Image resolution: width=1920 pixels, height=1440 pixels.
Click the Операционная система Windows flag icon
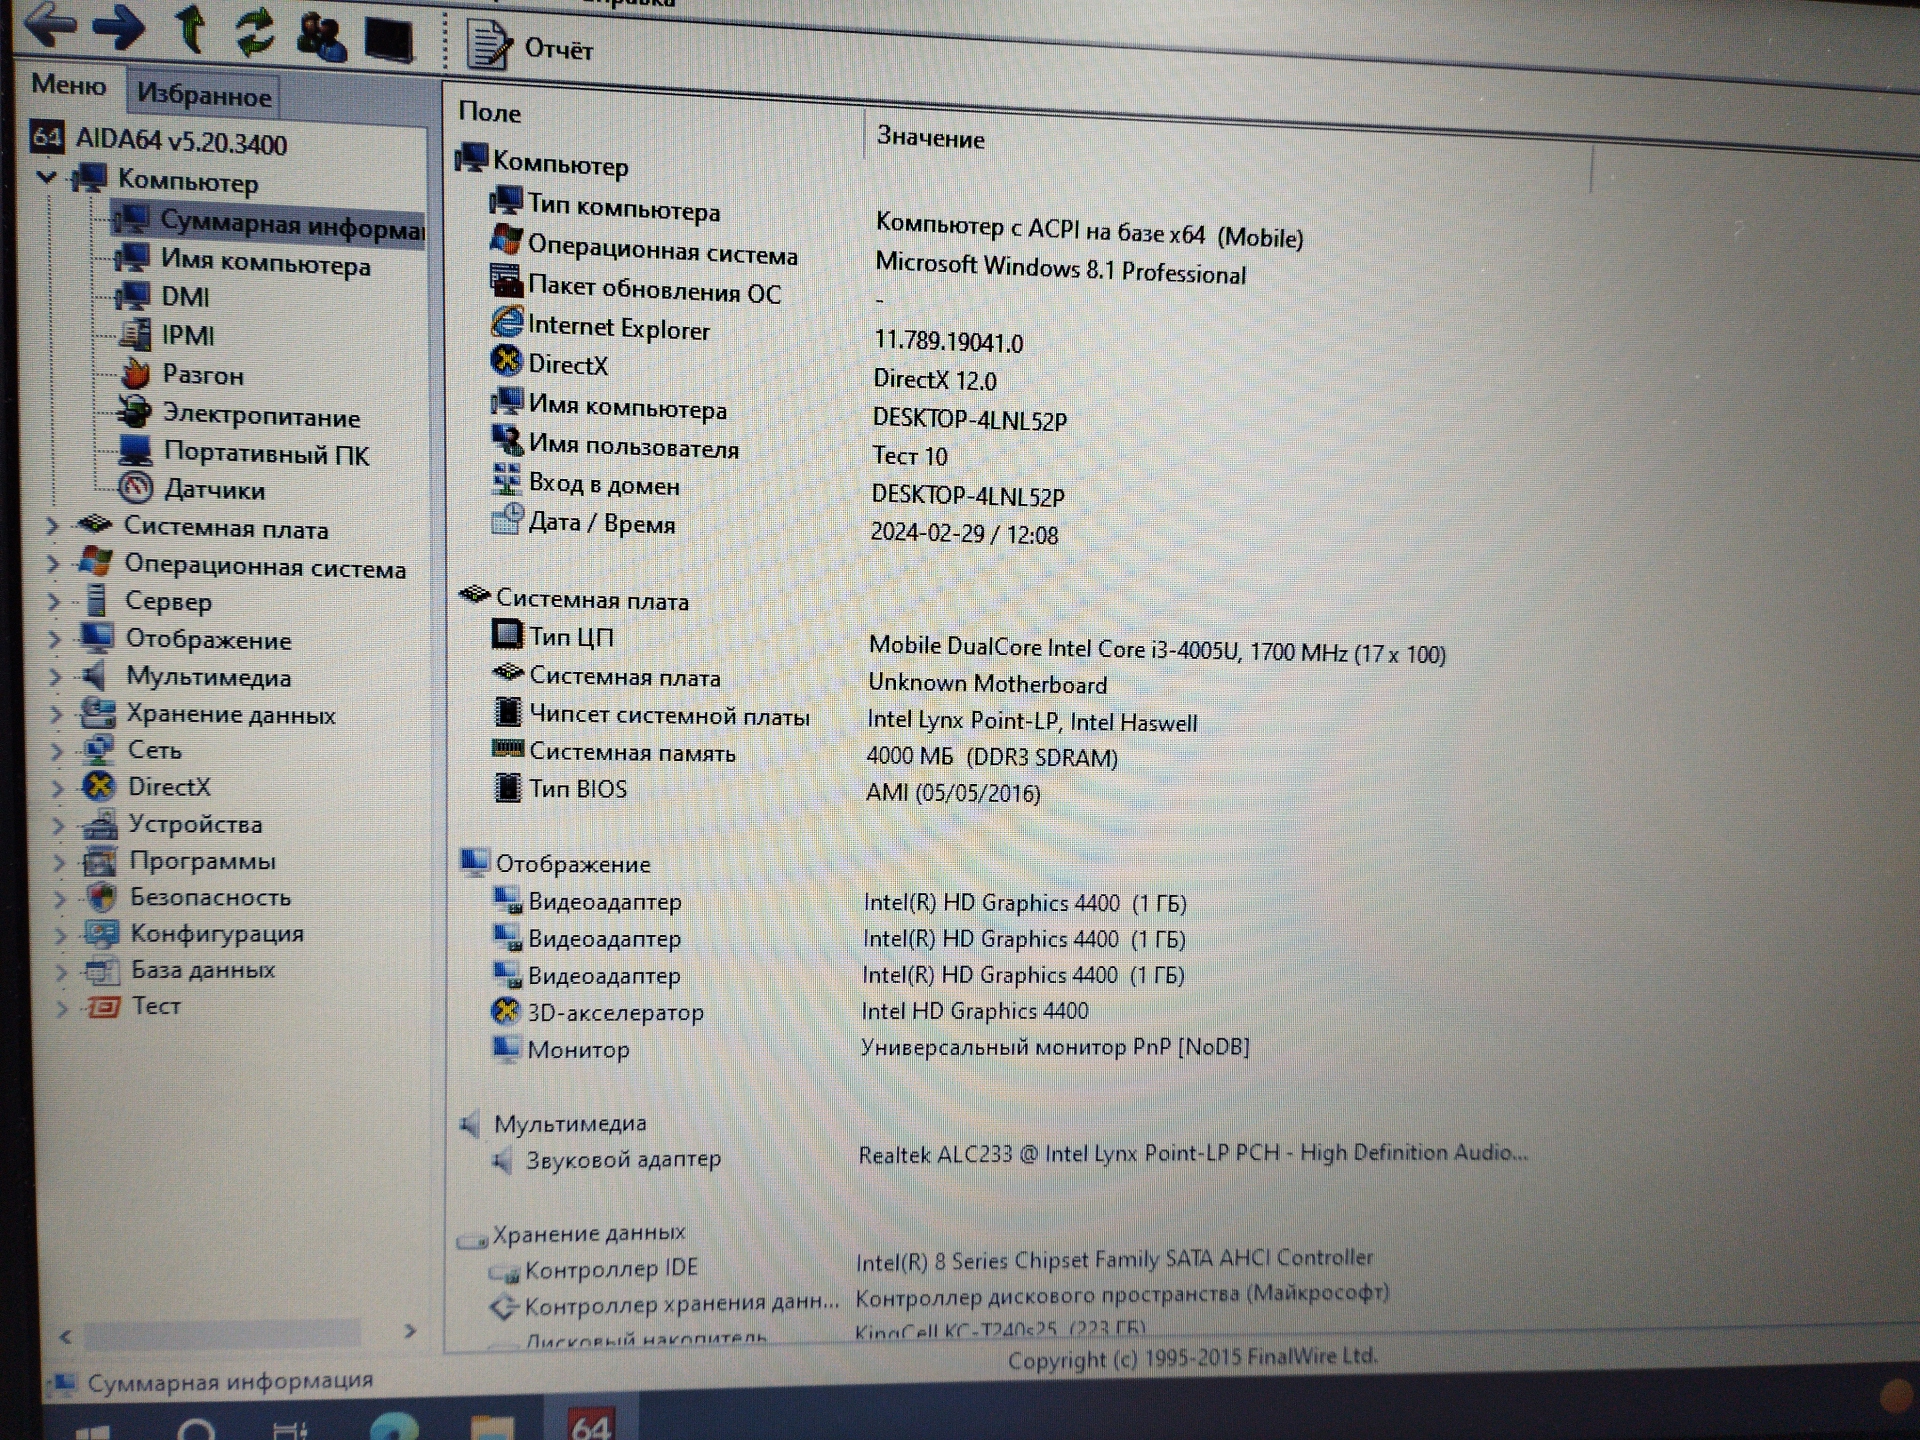click(x=506, y=240)
